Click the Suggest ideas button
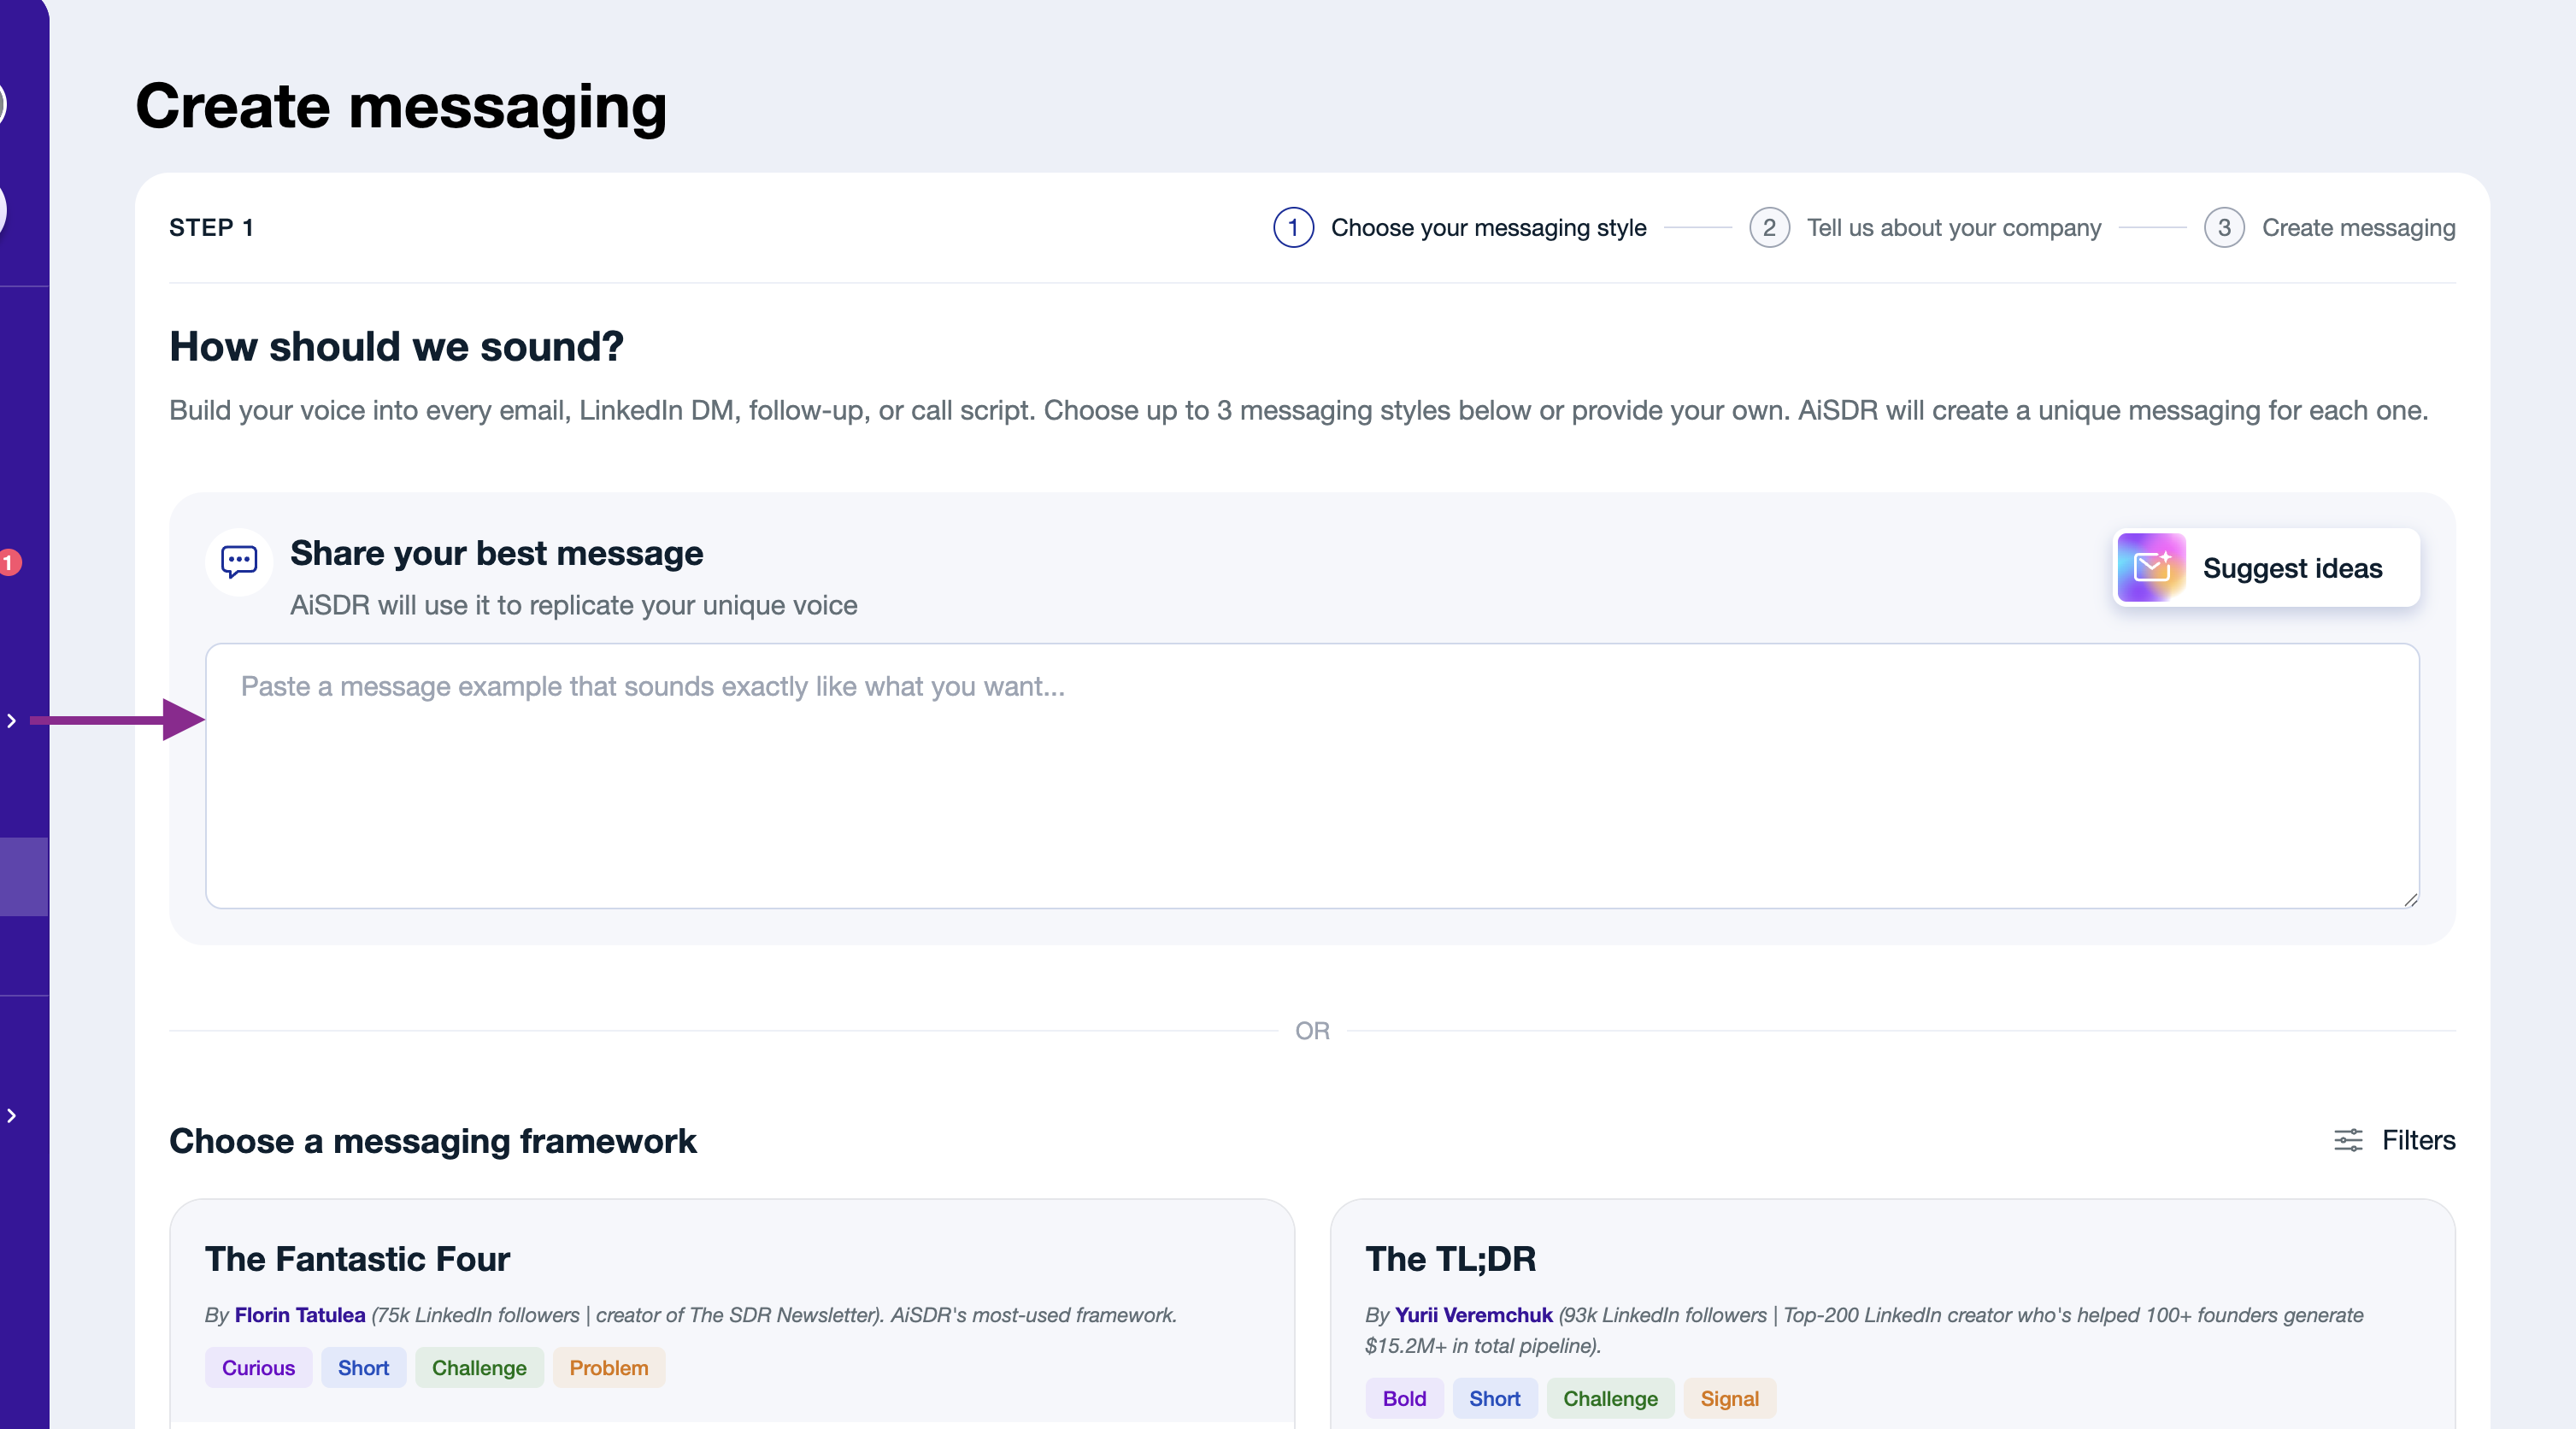Image resolution: width=2576 pixels, height=1429 pixels. pyautogui.click(x=2266, y=567)
